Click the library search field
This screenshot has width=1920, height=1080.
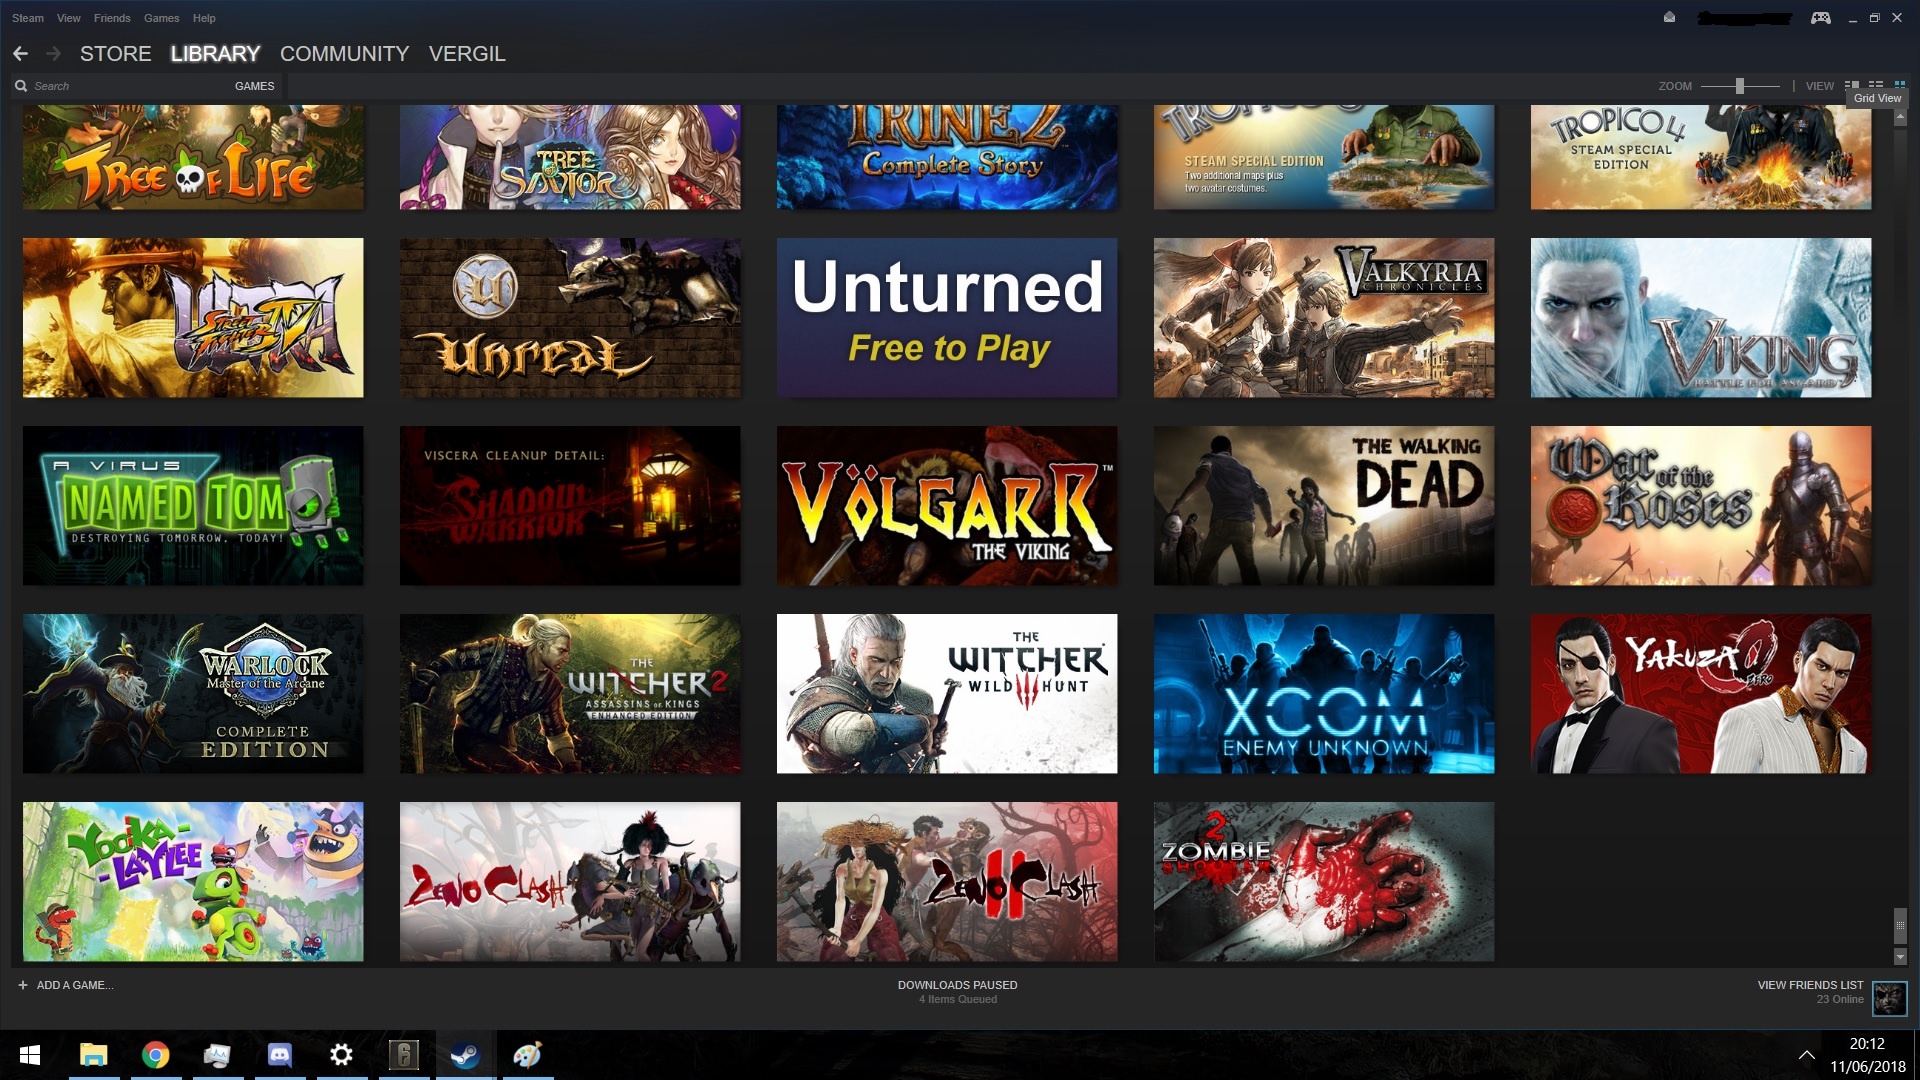click(120, 86)
